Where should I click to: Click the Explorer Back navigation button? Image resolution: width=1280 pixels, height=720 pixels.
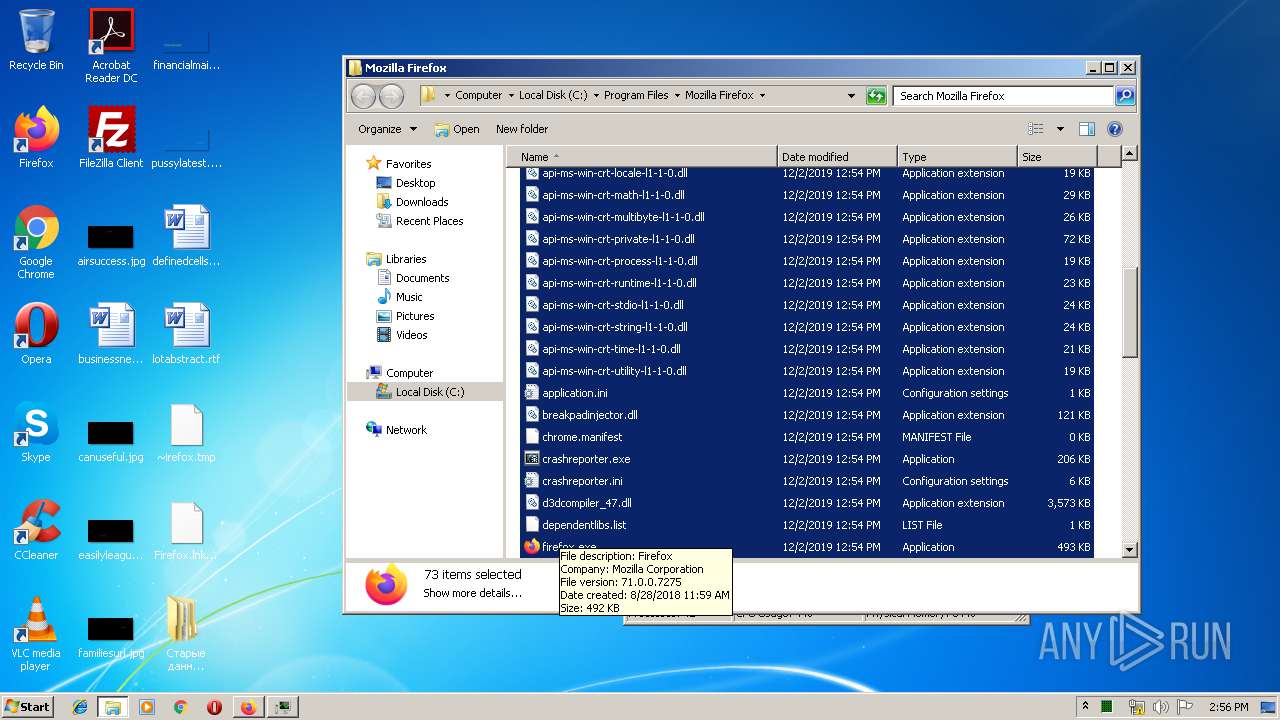(x=363, y=96)
